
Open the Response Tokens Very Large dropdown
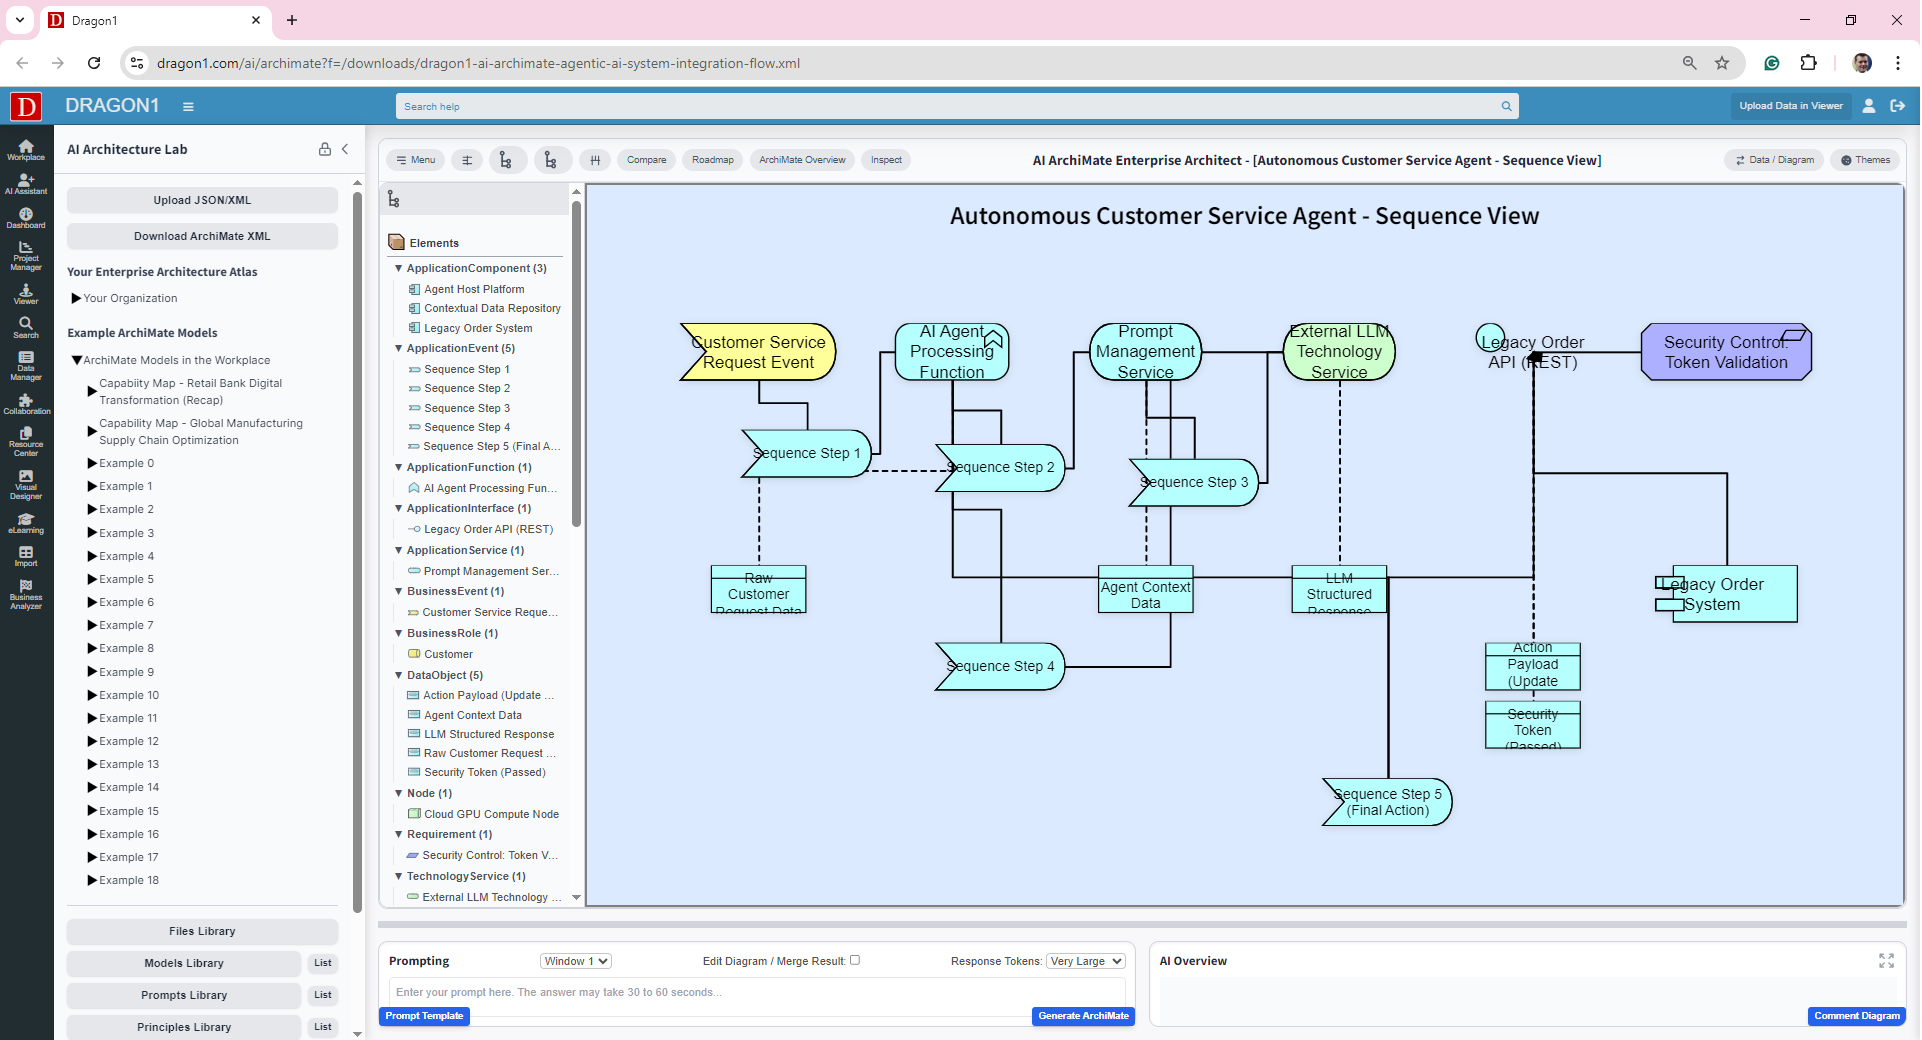click(1085, 961)
